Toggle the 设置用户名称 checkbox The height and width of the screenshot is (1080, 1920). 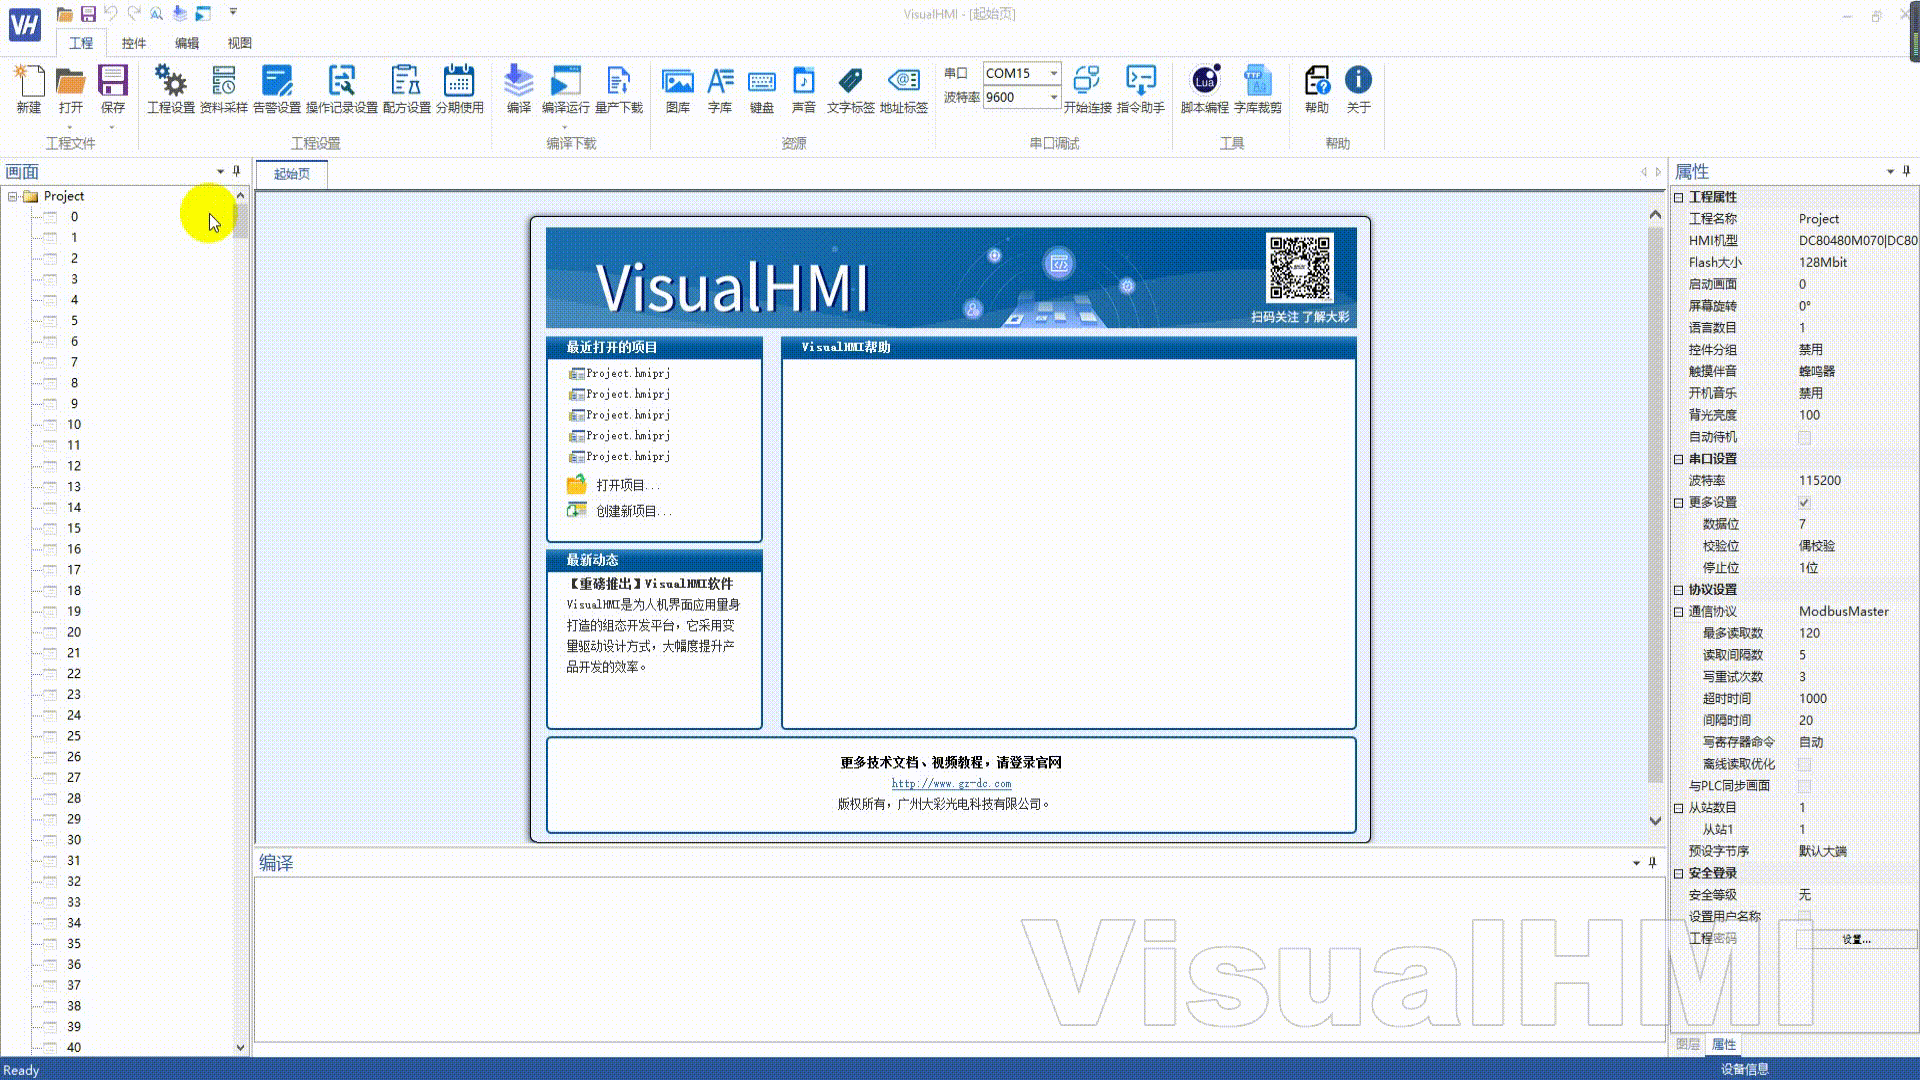pos(1804,917)
